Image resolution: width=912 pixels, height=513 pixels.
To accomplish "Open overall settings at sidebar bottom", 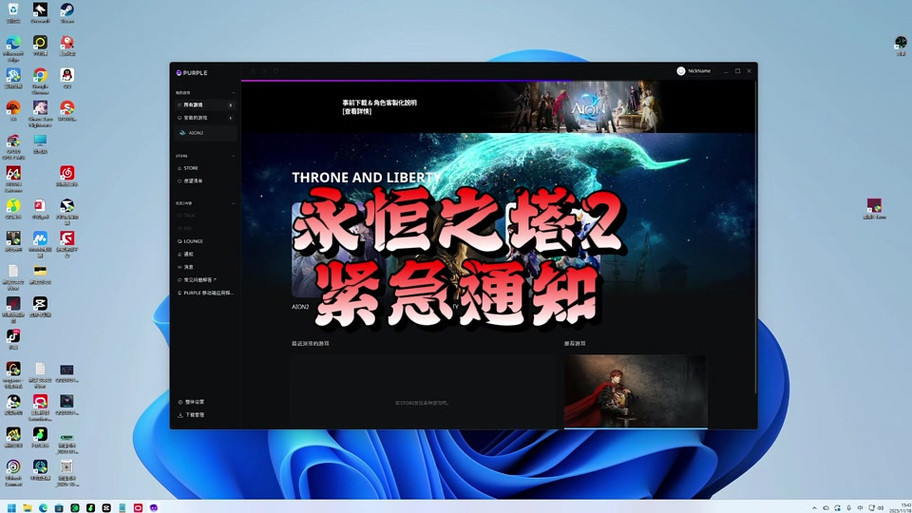I will tap(191, 402).
